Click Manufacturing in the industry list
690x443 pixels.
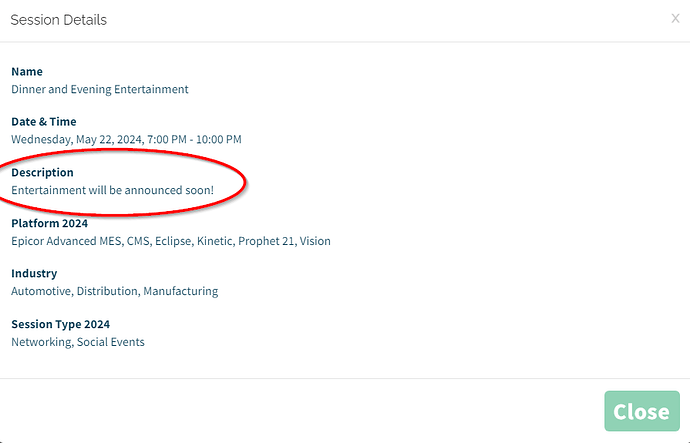[x=180, y=291]
